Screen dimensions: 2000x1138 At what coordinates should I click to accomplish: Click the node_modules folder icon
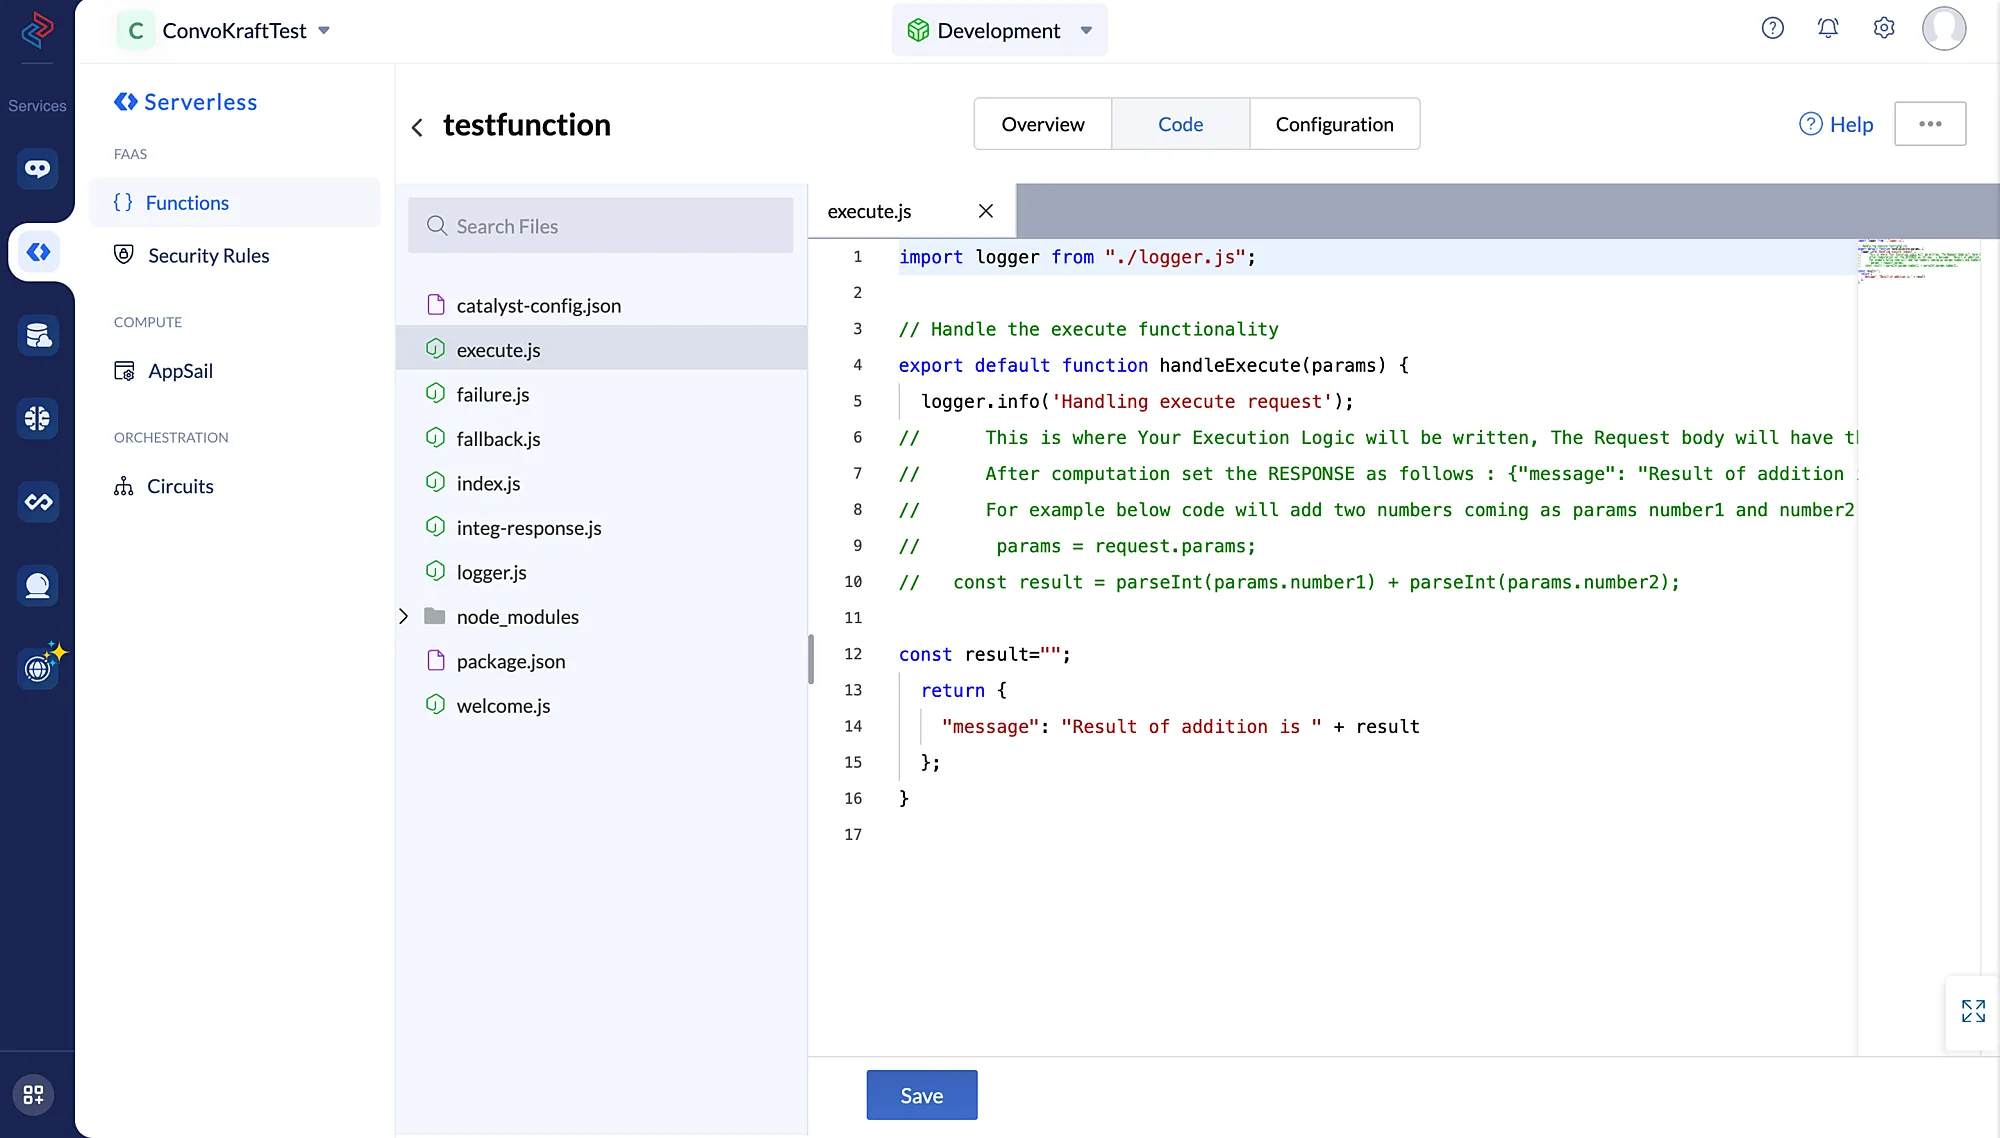point(435,616)
